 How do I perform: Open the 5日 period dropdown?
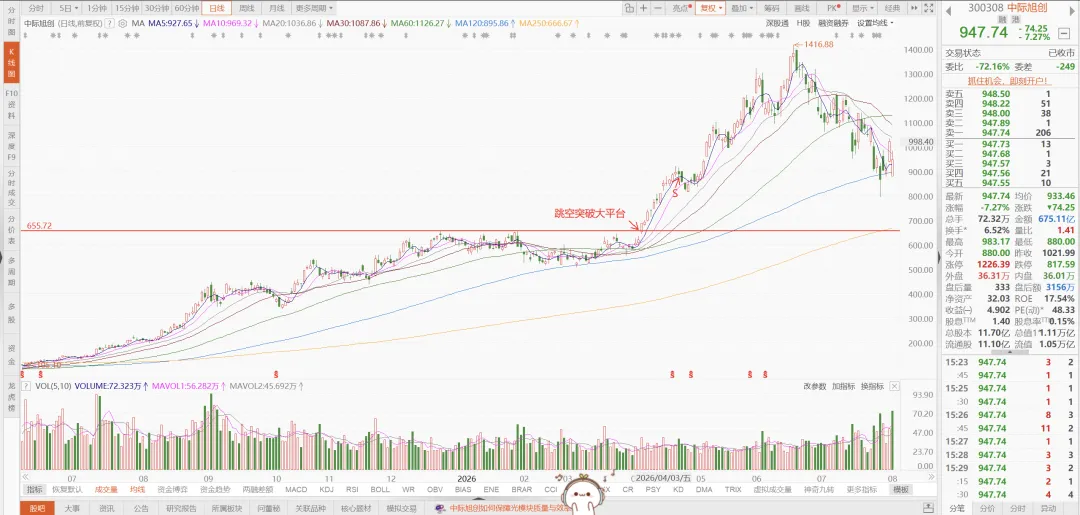pyautogui.click(x=68, y=8)
